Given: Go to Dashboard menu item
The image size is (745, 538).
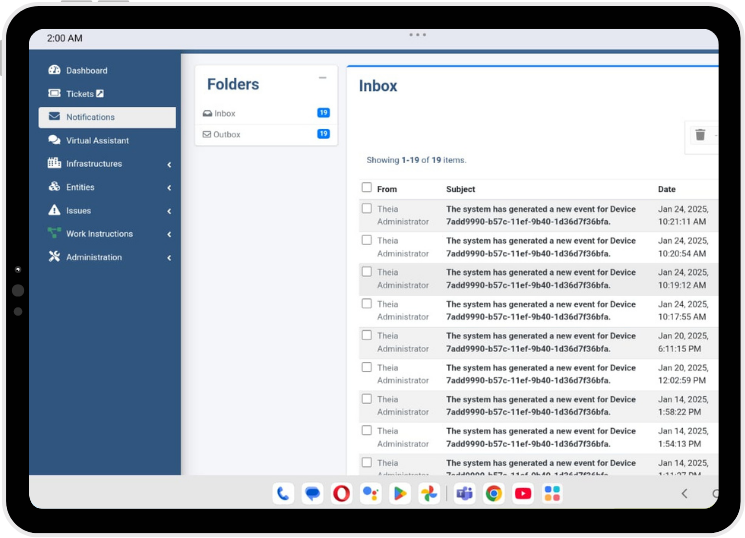Looking at the screenshot, I should coord(107,70).
